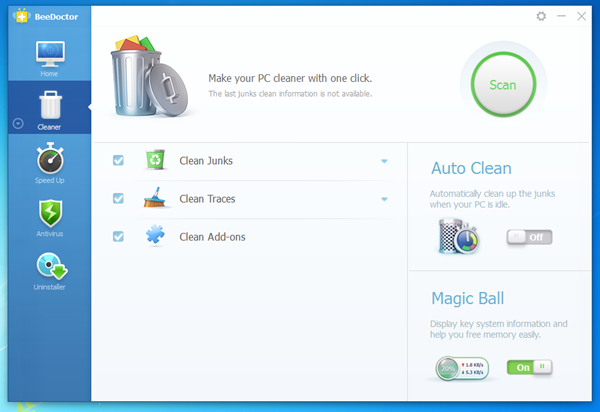Close the BeeDoctor window

click(582, 16)
